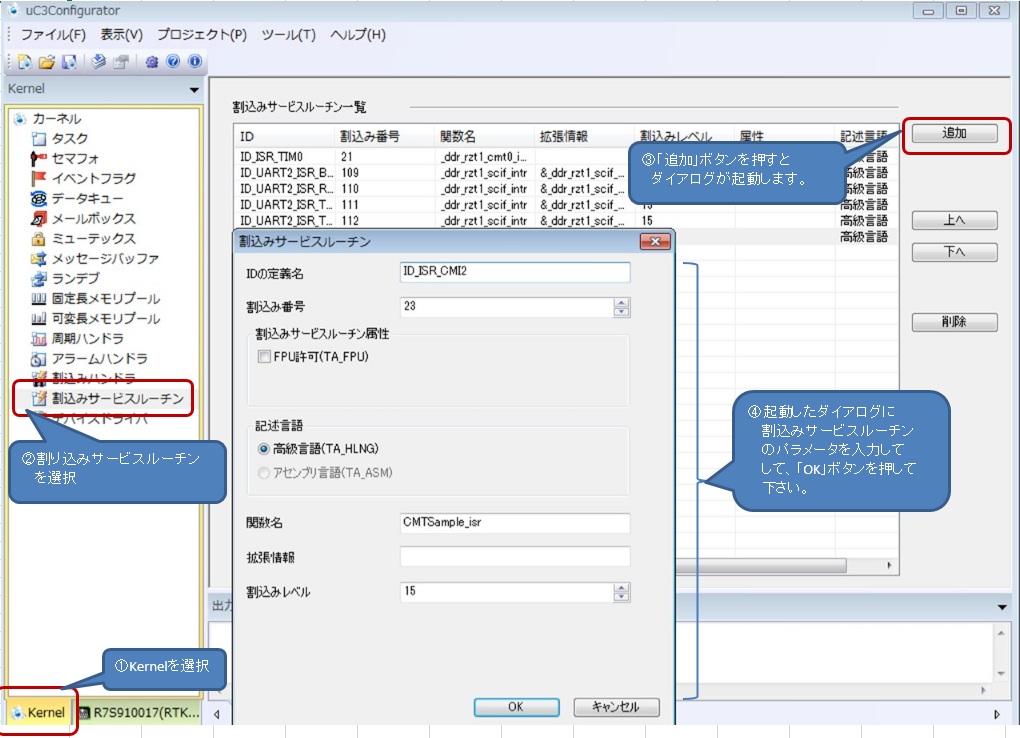Select セマフォ in the kernel tree
Image resolution: width=1020 pixels, height=738 pixels.
click(75, 158)
